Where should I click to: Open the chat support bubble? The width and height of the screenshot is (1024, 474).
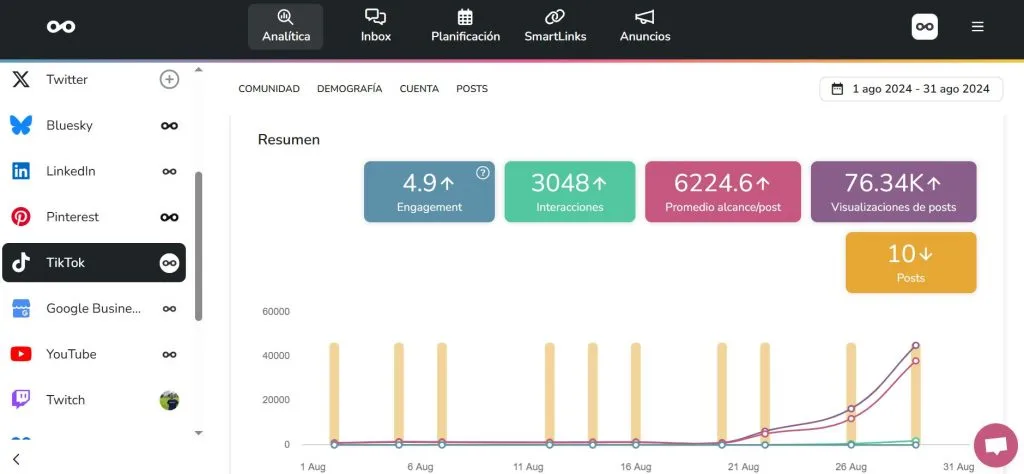[x=995, y=445]
